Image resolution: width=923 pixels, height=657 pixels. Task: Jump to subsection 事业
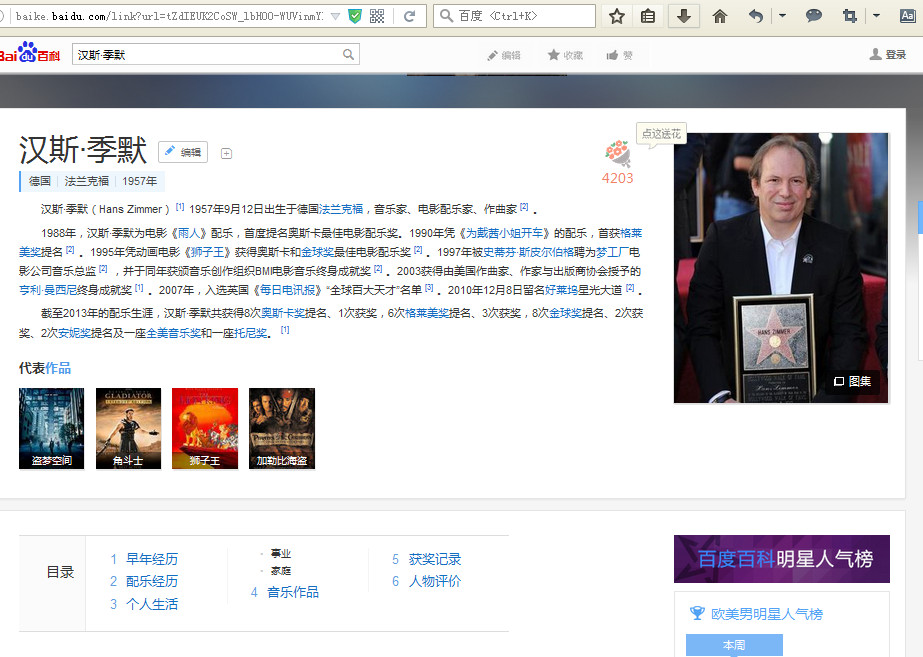pyautogui.click(x=281, y=553)
